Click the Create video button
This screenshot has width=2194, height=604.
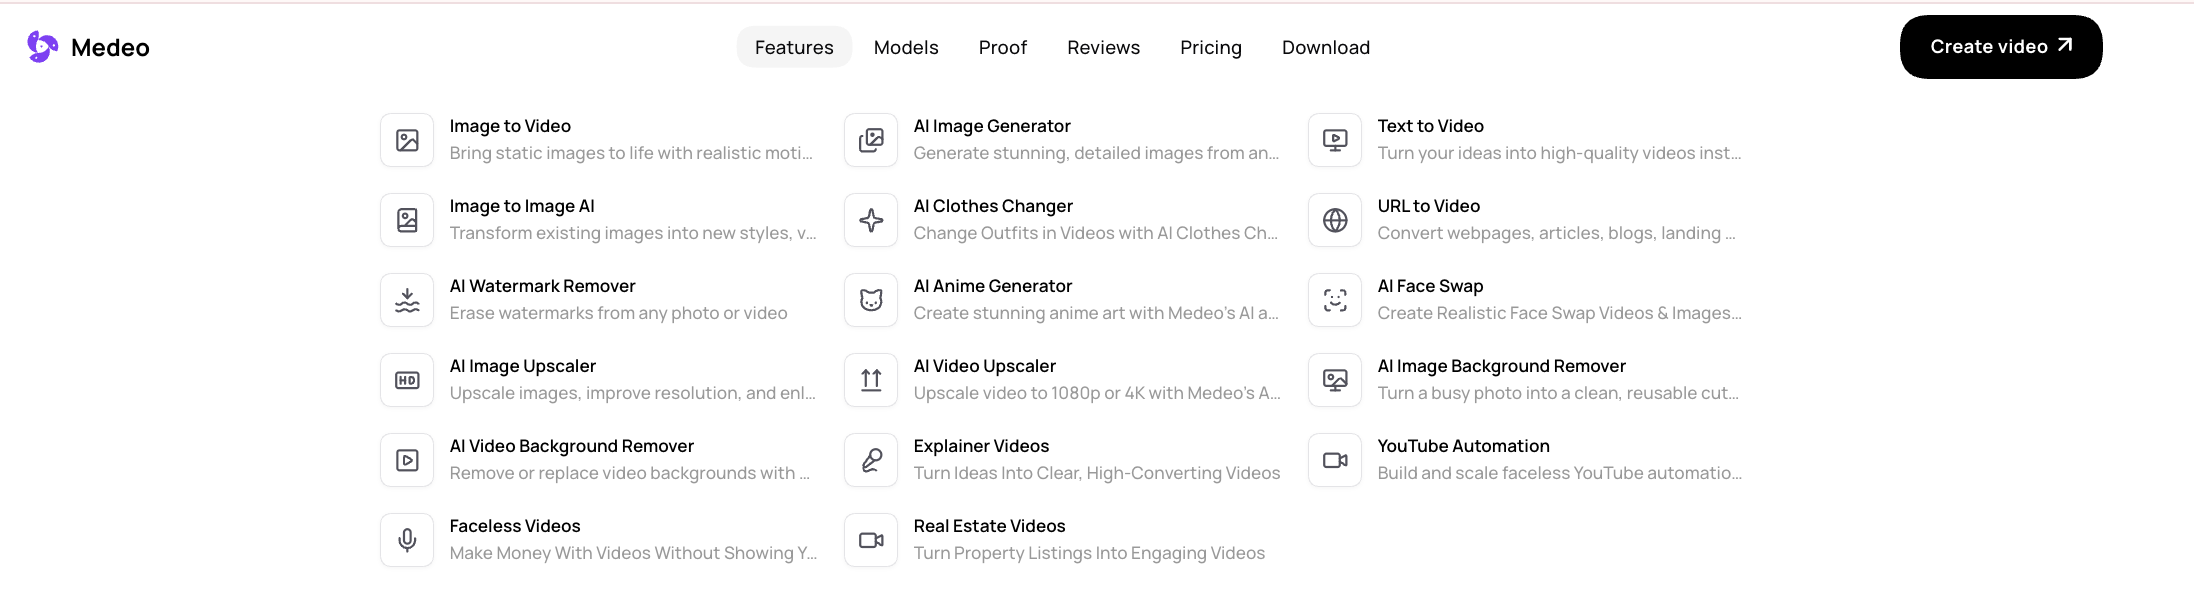coord(2001,47)
